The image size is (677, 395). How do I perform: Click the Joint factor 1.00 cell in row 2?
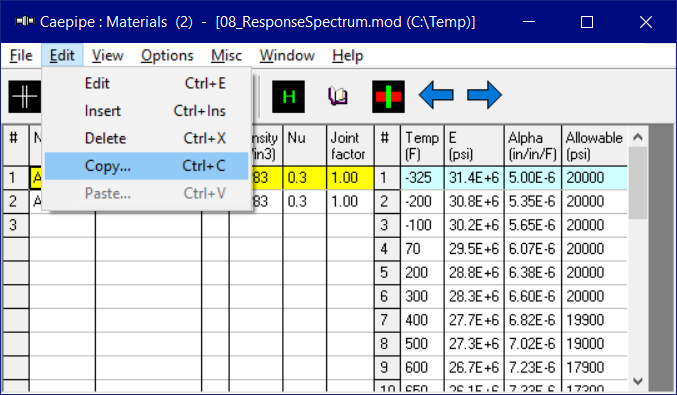350,202
